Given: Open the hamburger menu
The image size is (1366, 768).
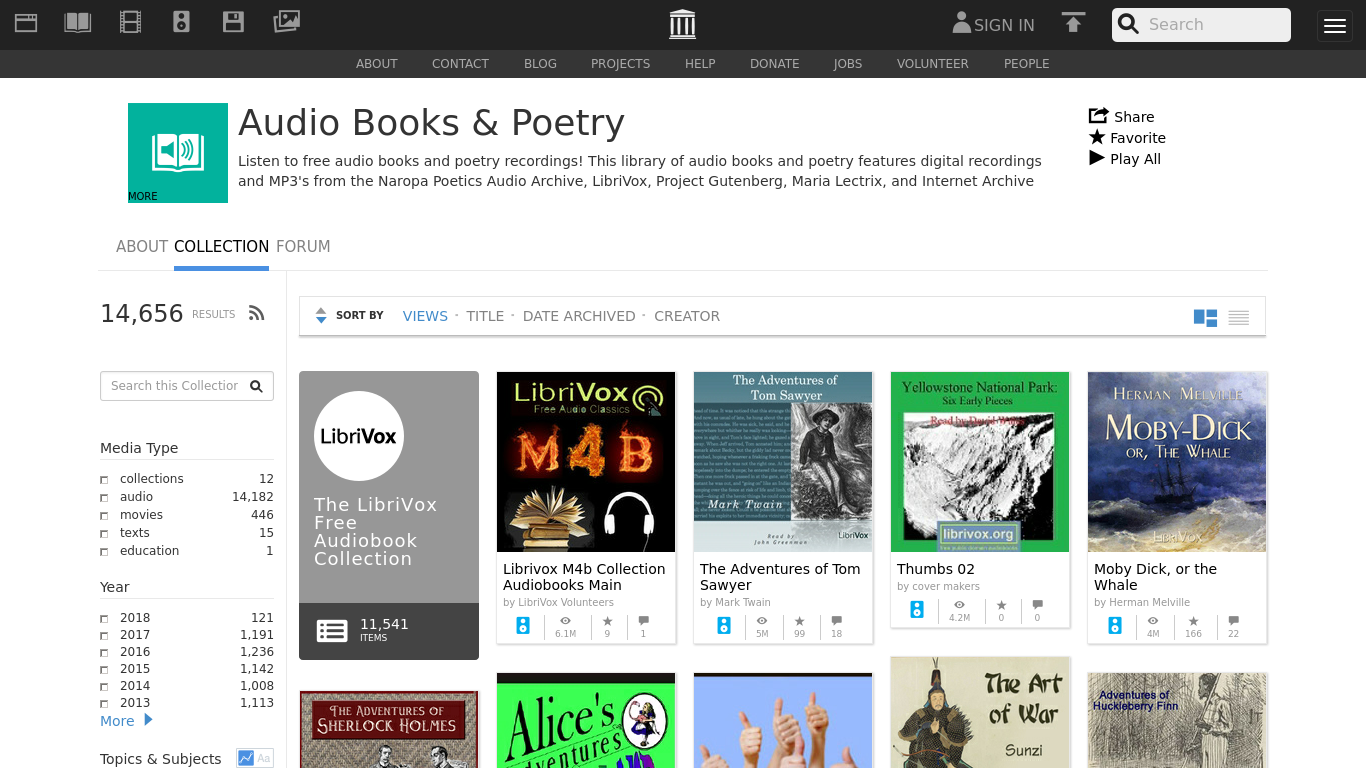Looking at the screenshot, I should [1334, 26].
